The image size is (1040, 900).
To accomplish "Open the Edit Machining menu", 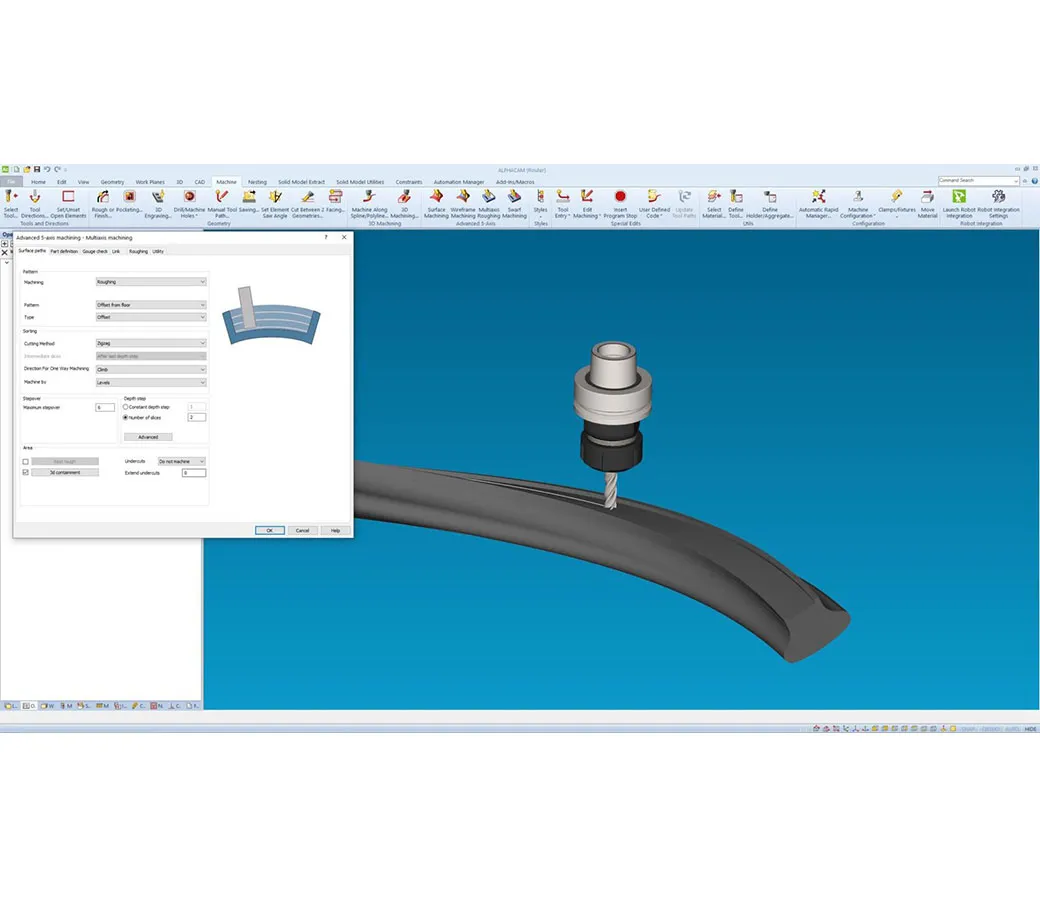I will pos(587,203).
